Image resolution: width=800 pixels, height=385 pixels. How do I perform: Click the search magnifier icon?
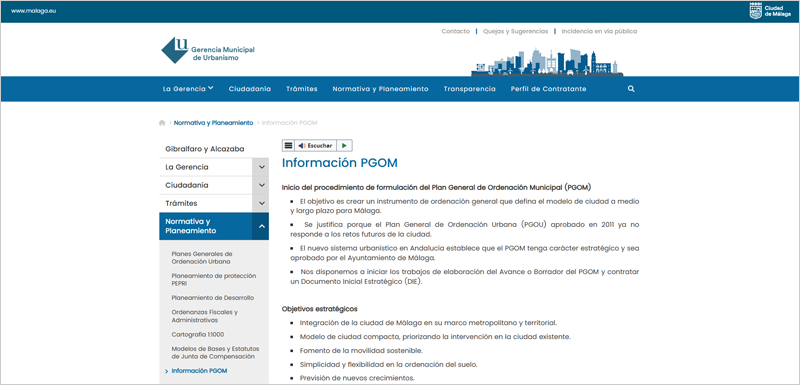631,89
